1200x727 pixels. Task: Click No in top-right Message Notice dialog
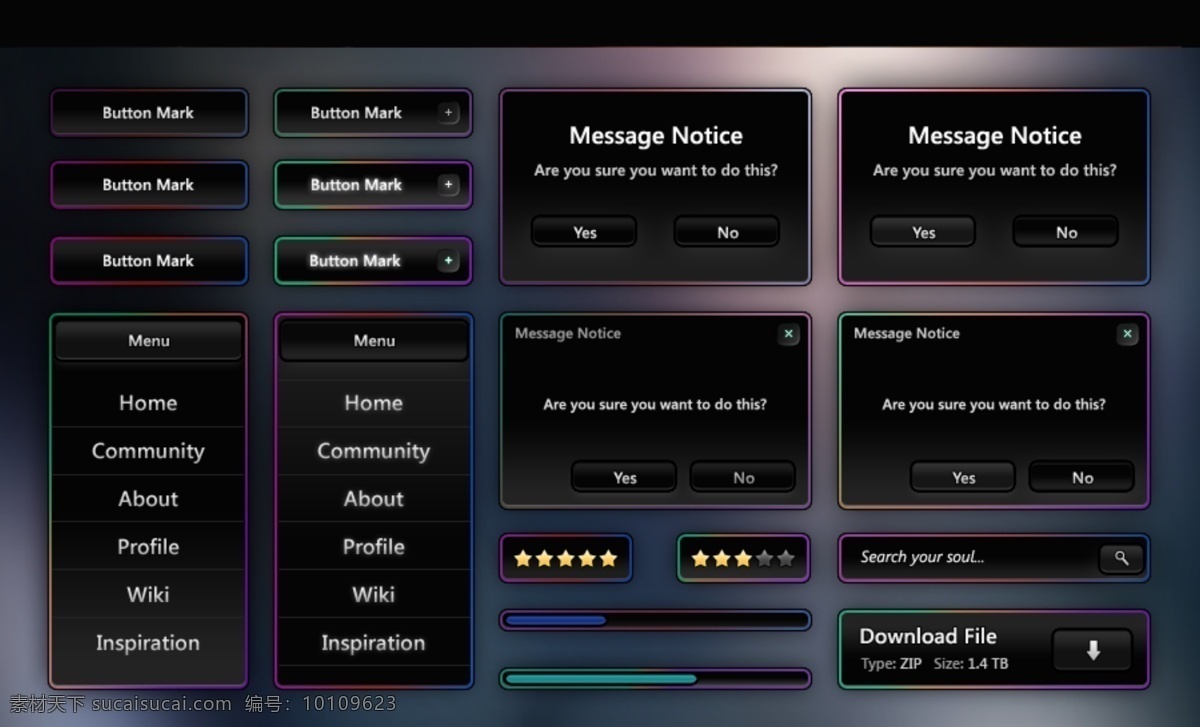tap(1066, 232)
